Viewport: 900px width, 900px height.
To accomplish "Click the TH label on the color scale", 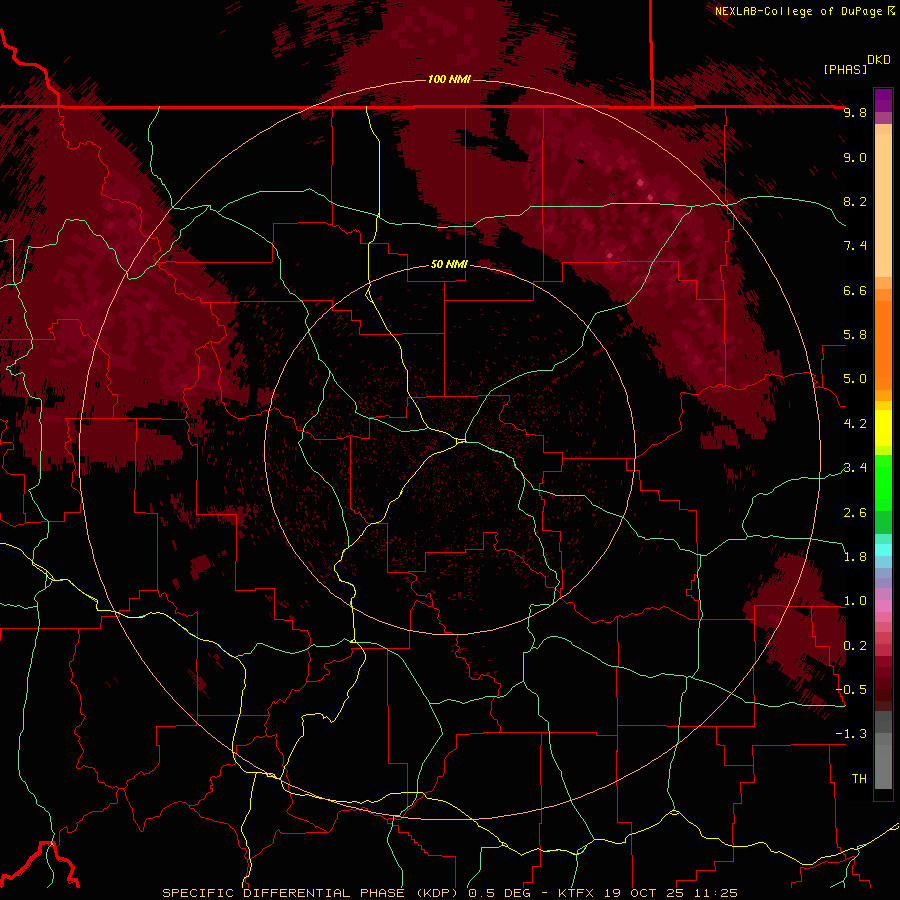I will tap(859, 779).
